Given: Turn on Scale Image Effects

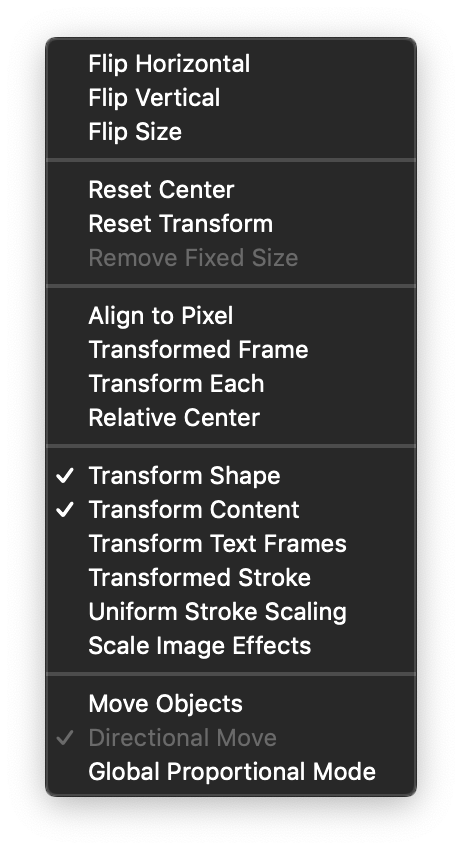Looking at the screenshot, I should coord(231,646).
